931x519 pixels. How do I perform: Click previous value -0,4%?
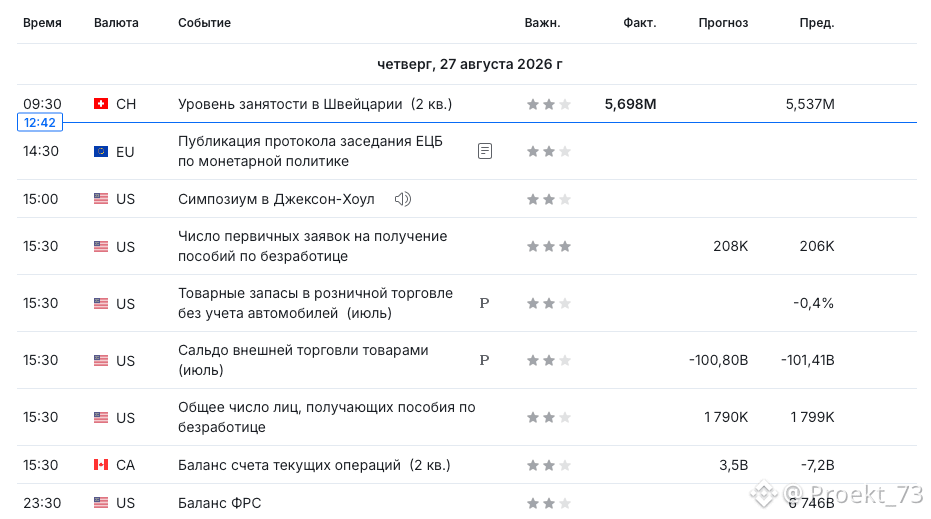coord(813,303)
